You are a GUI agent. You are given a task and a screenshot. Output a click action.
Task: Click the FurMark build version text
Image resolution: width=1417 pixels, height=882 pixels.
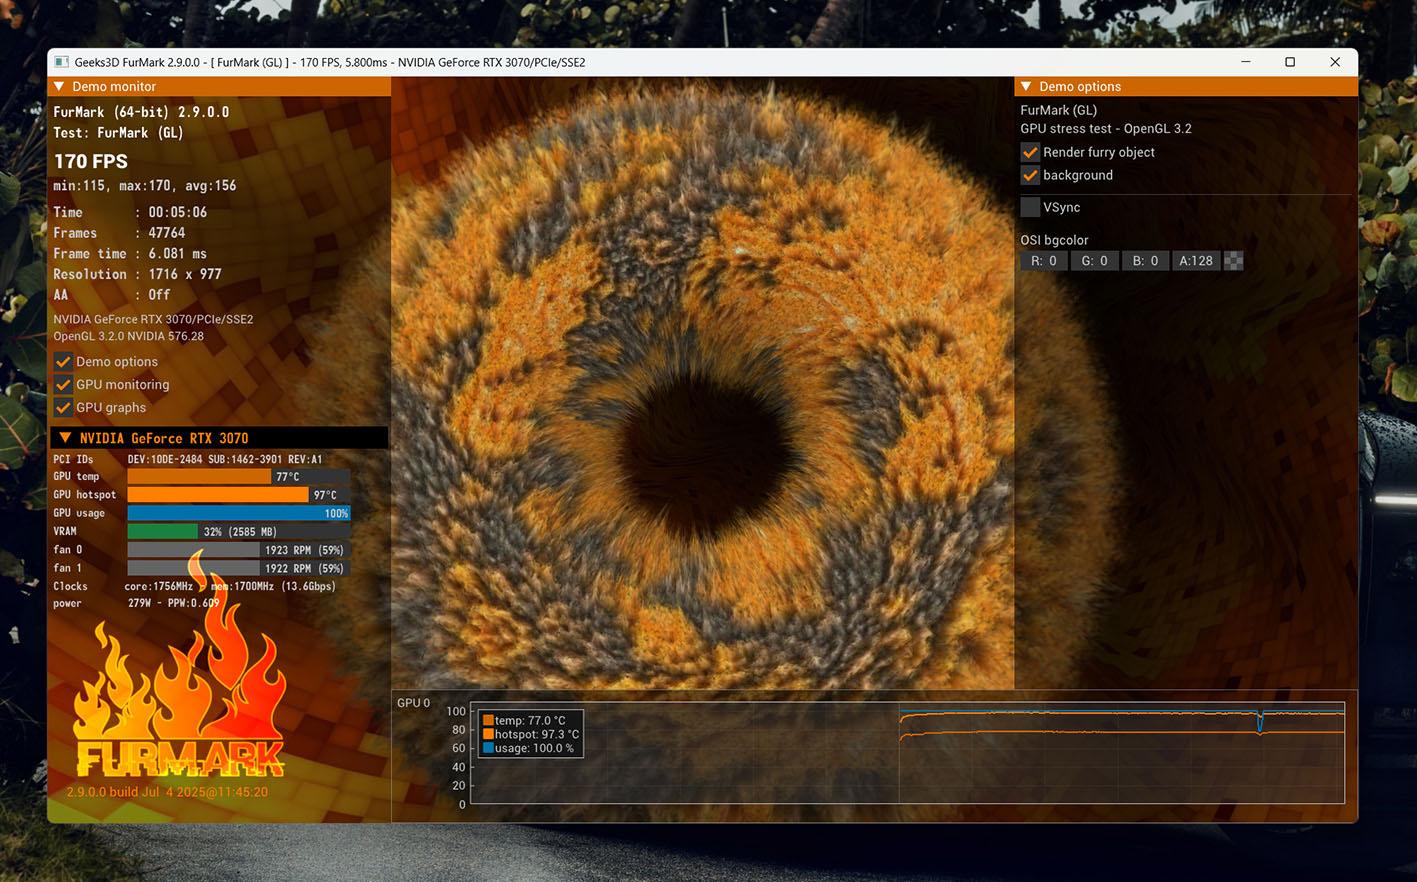click(167, 792)
